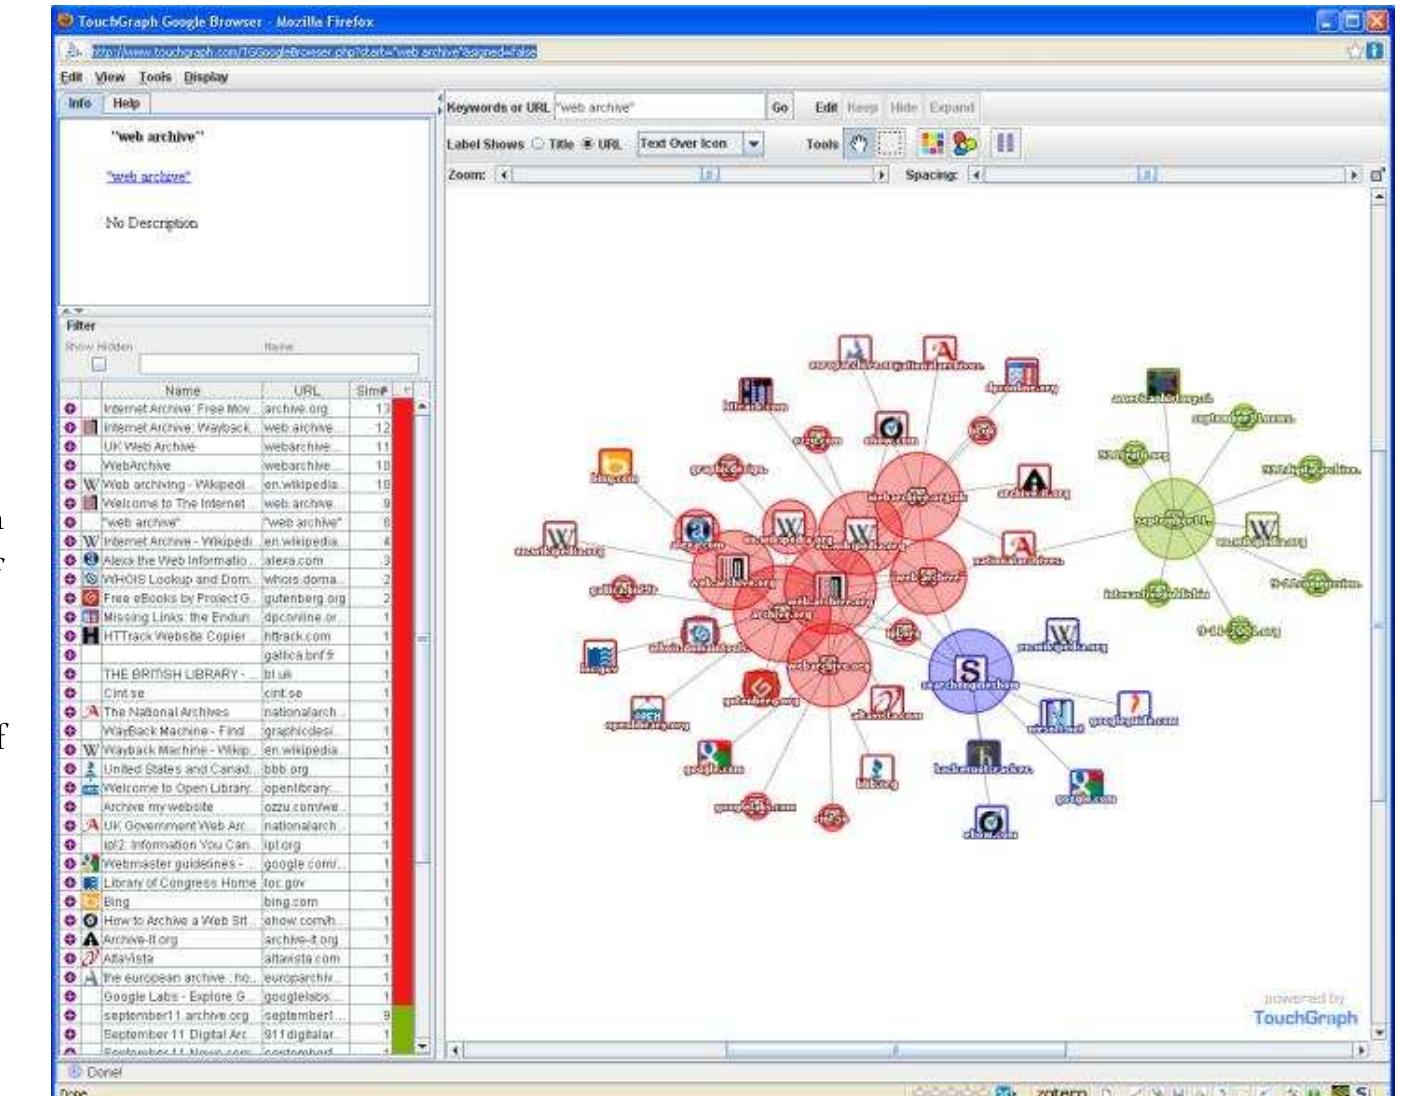Select the gutenberg.org URL cell

tap(306, 599)
